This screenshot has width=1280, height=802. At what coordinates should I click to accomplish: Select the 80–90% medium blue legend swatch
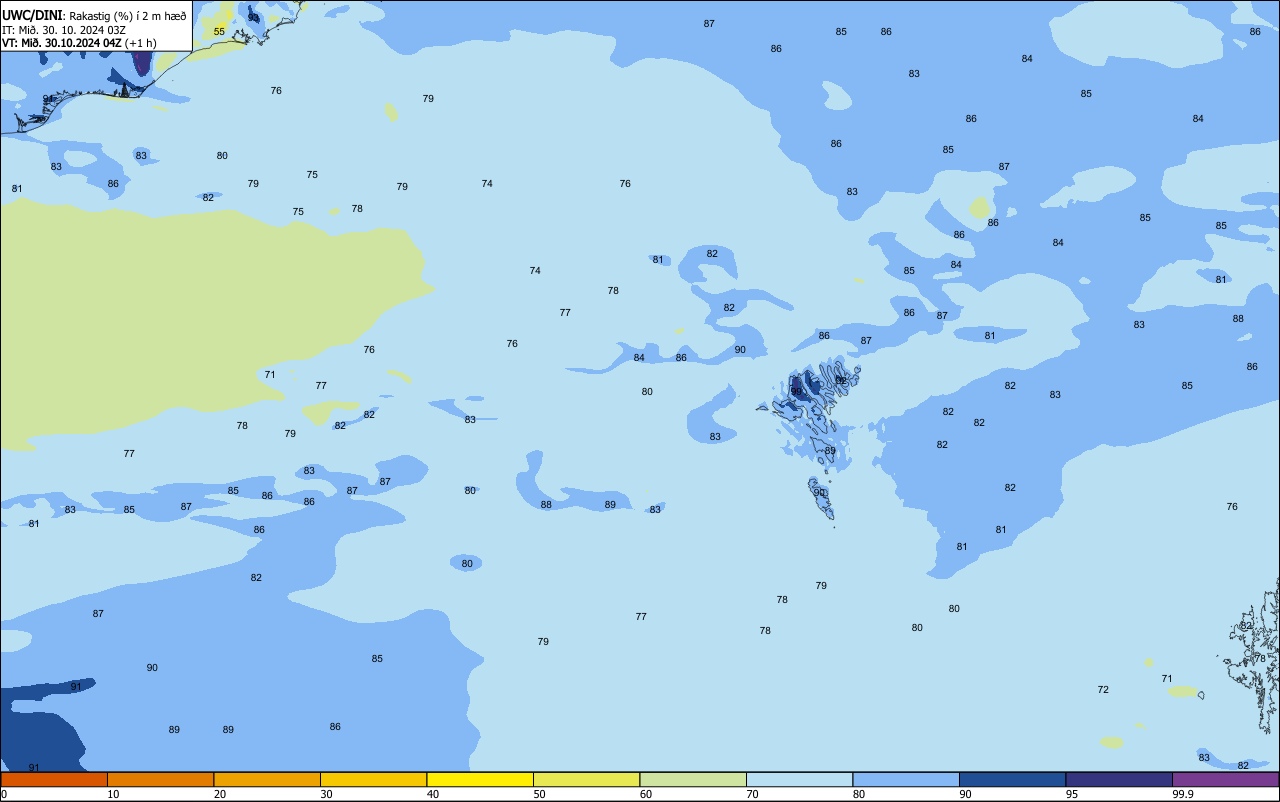tap(906, 779)
